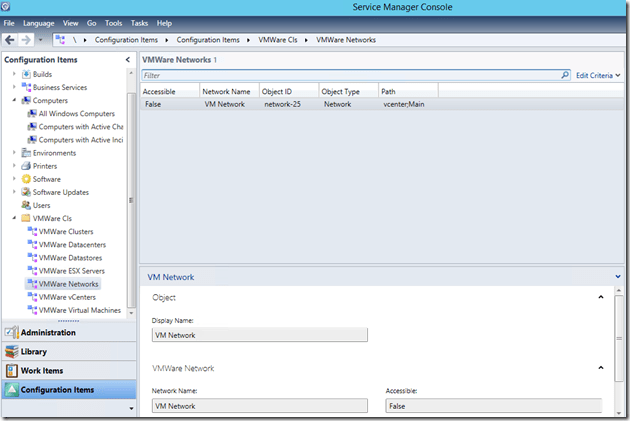This screenshot has width=630, height=421.
Task: Click the Printers icon in the navigation tree
Action: [26, 166]
